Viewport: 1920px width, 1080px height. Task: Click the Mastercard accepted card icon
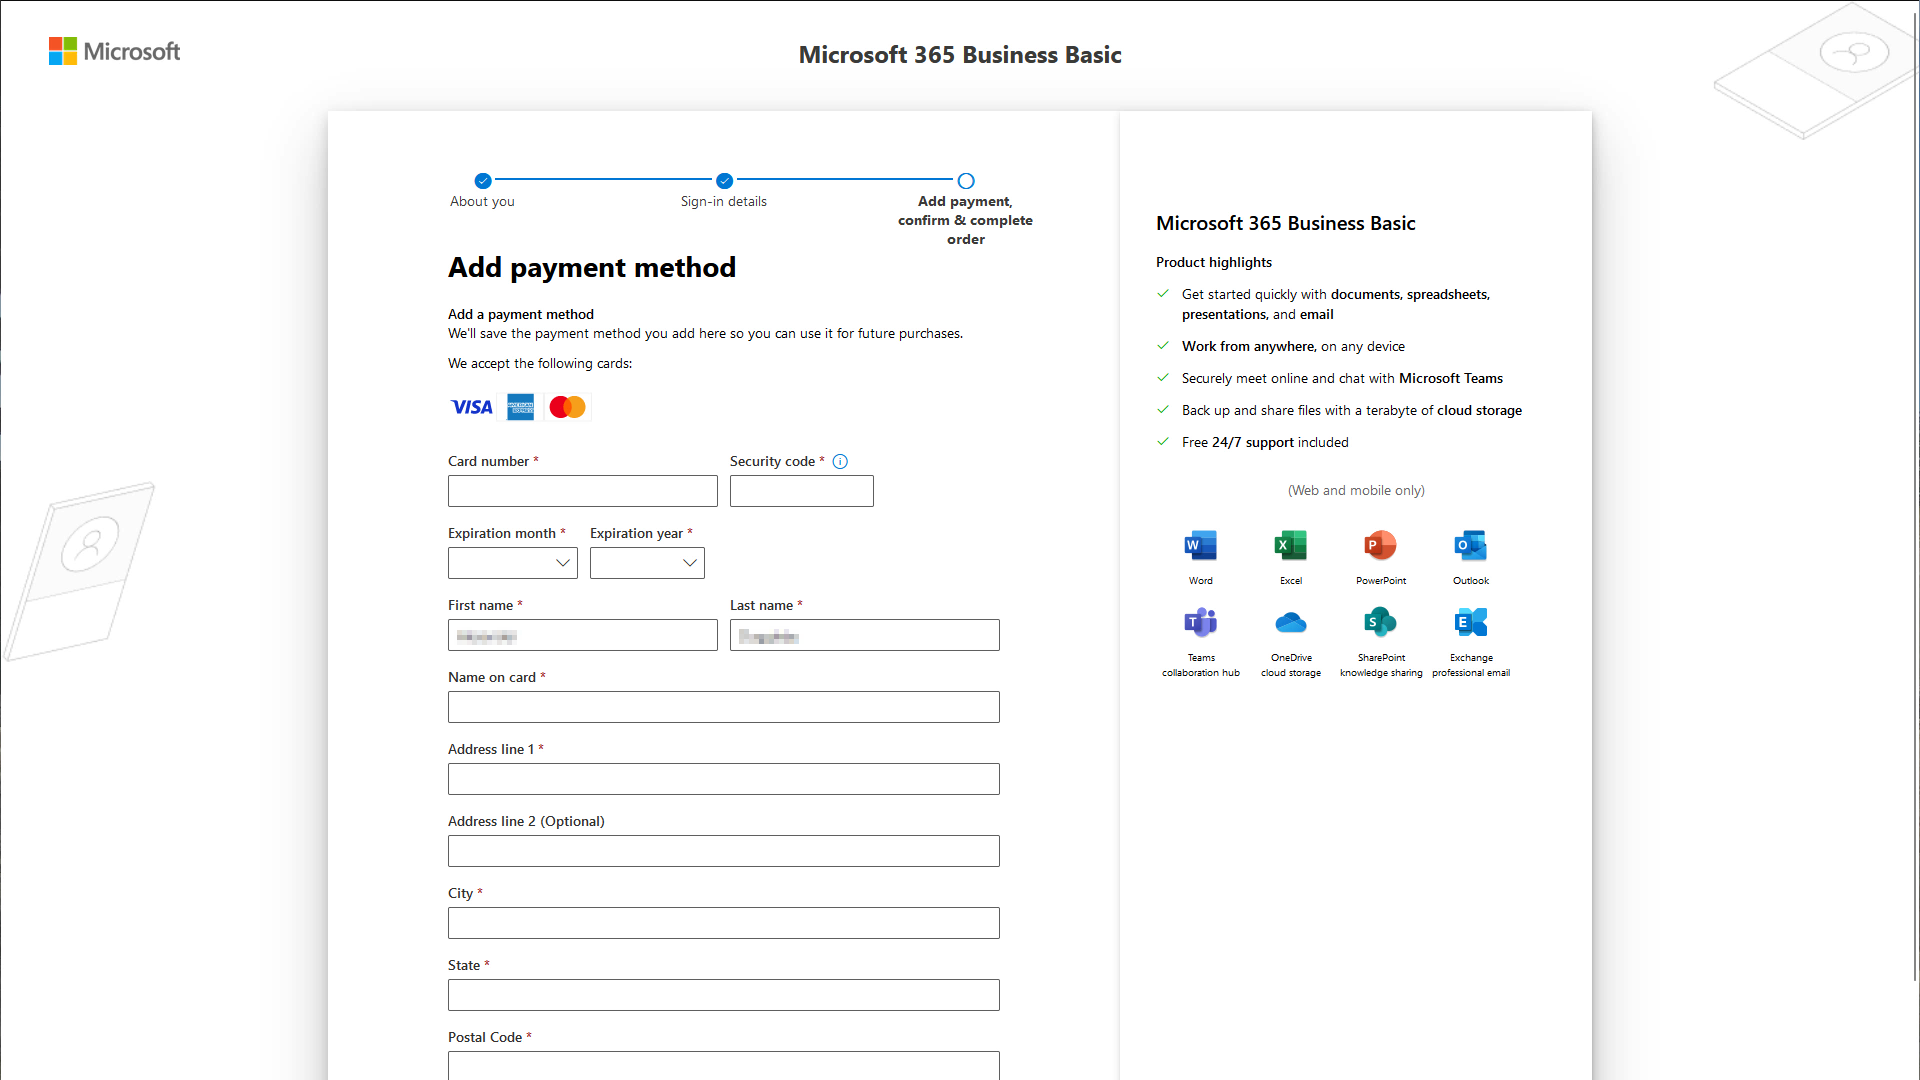[566, 406]
